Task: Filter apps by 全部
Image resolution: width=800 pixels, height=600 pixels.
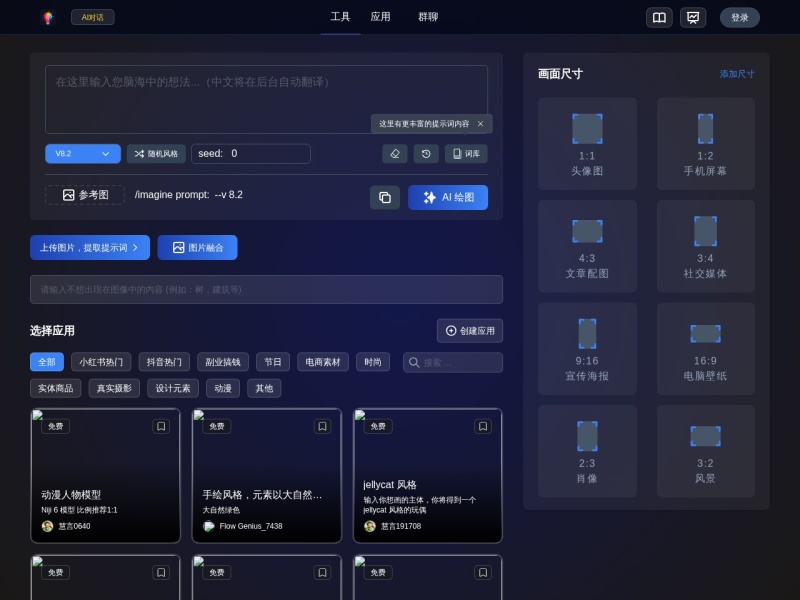Action: click(47, 362)
